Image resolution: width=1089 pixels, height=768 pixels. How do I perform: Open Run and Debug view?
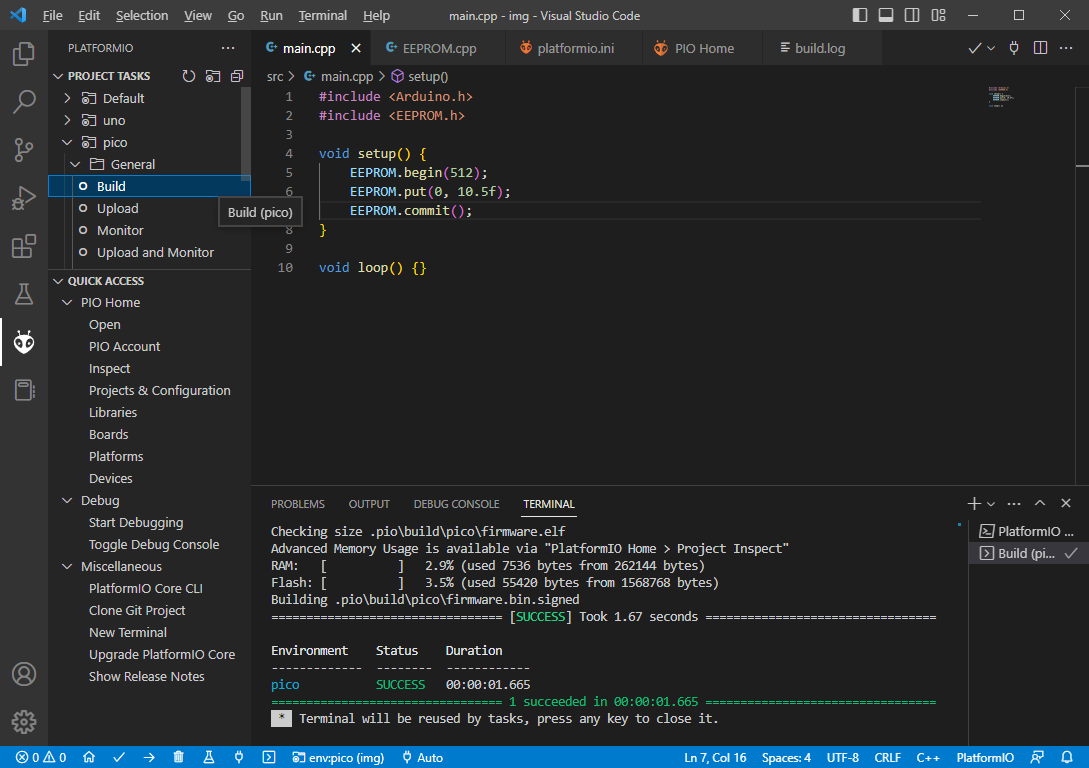point(24,198)
